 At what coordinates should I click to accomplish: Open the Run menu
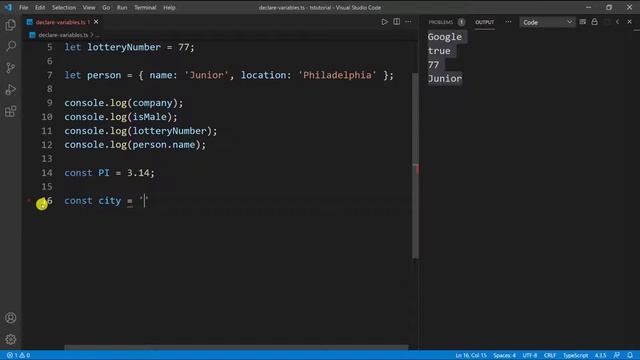click(x=122, y=7)
